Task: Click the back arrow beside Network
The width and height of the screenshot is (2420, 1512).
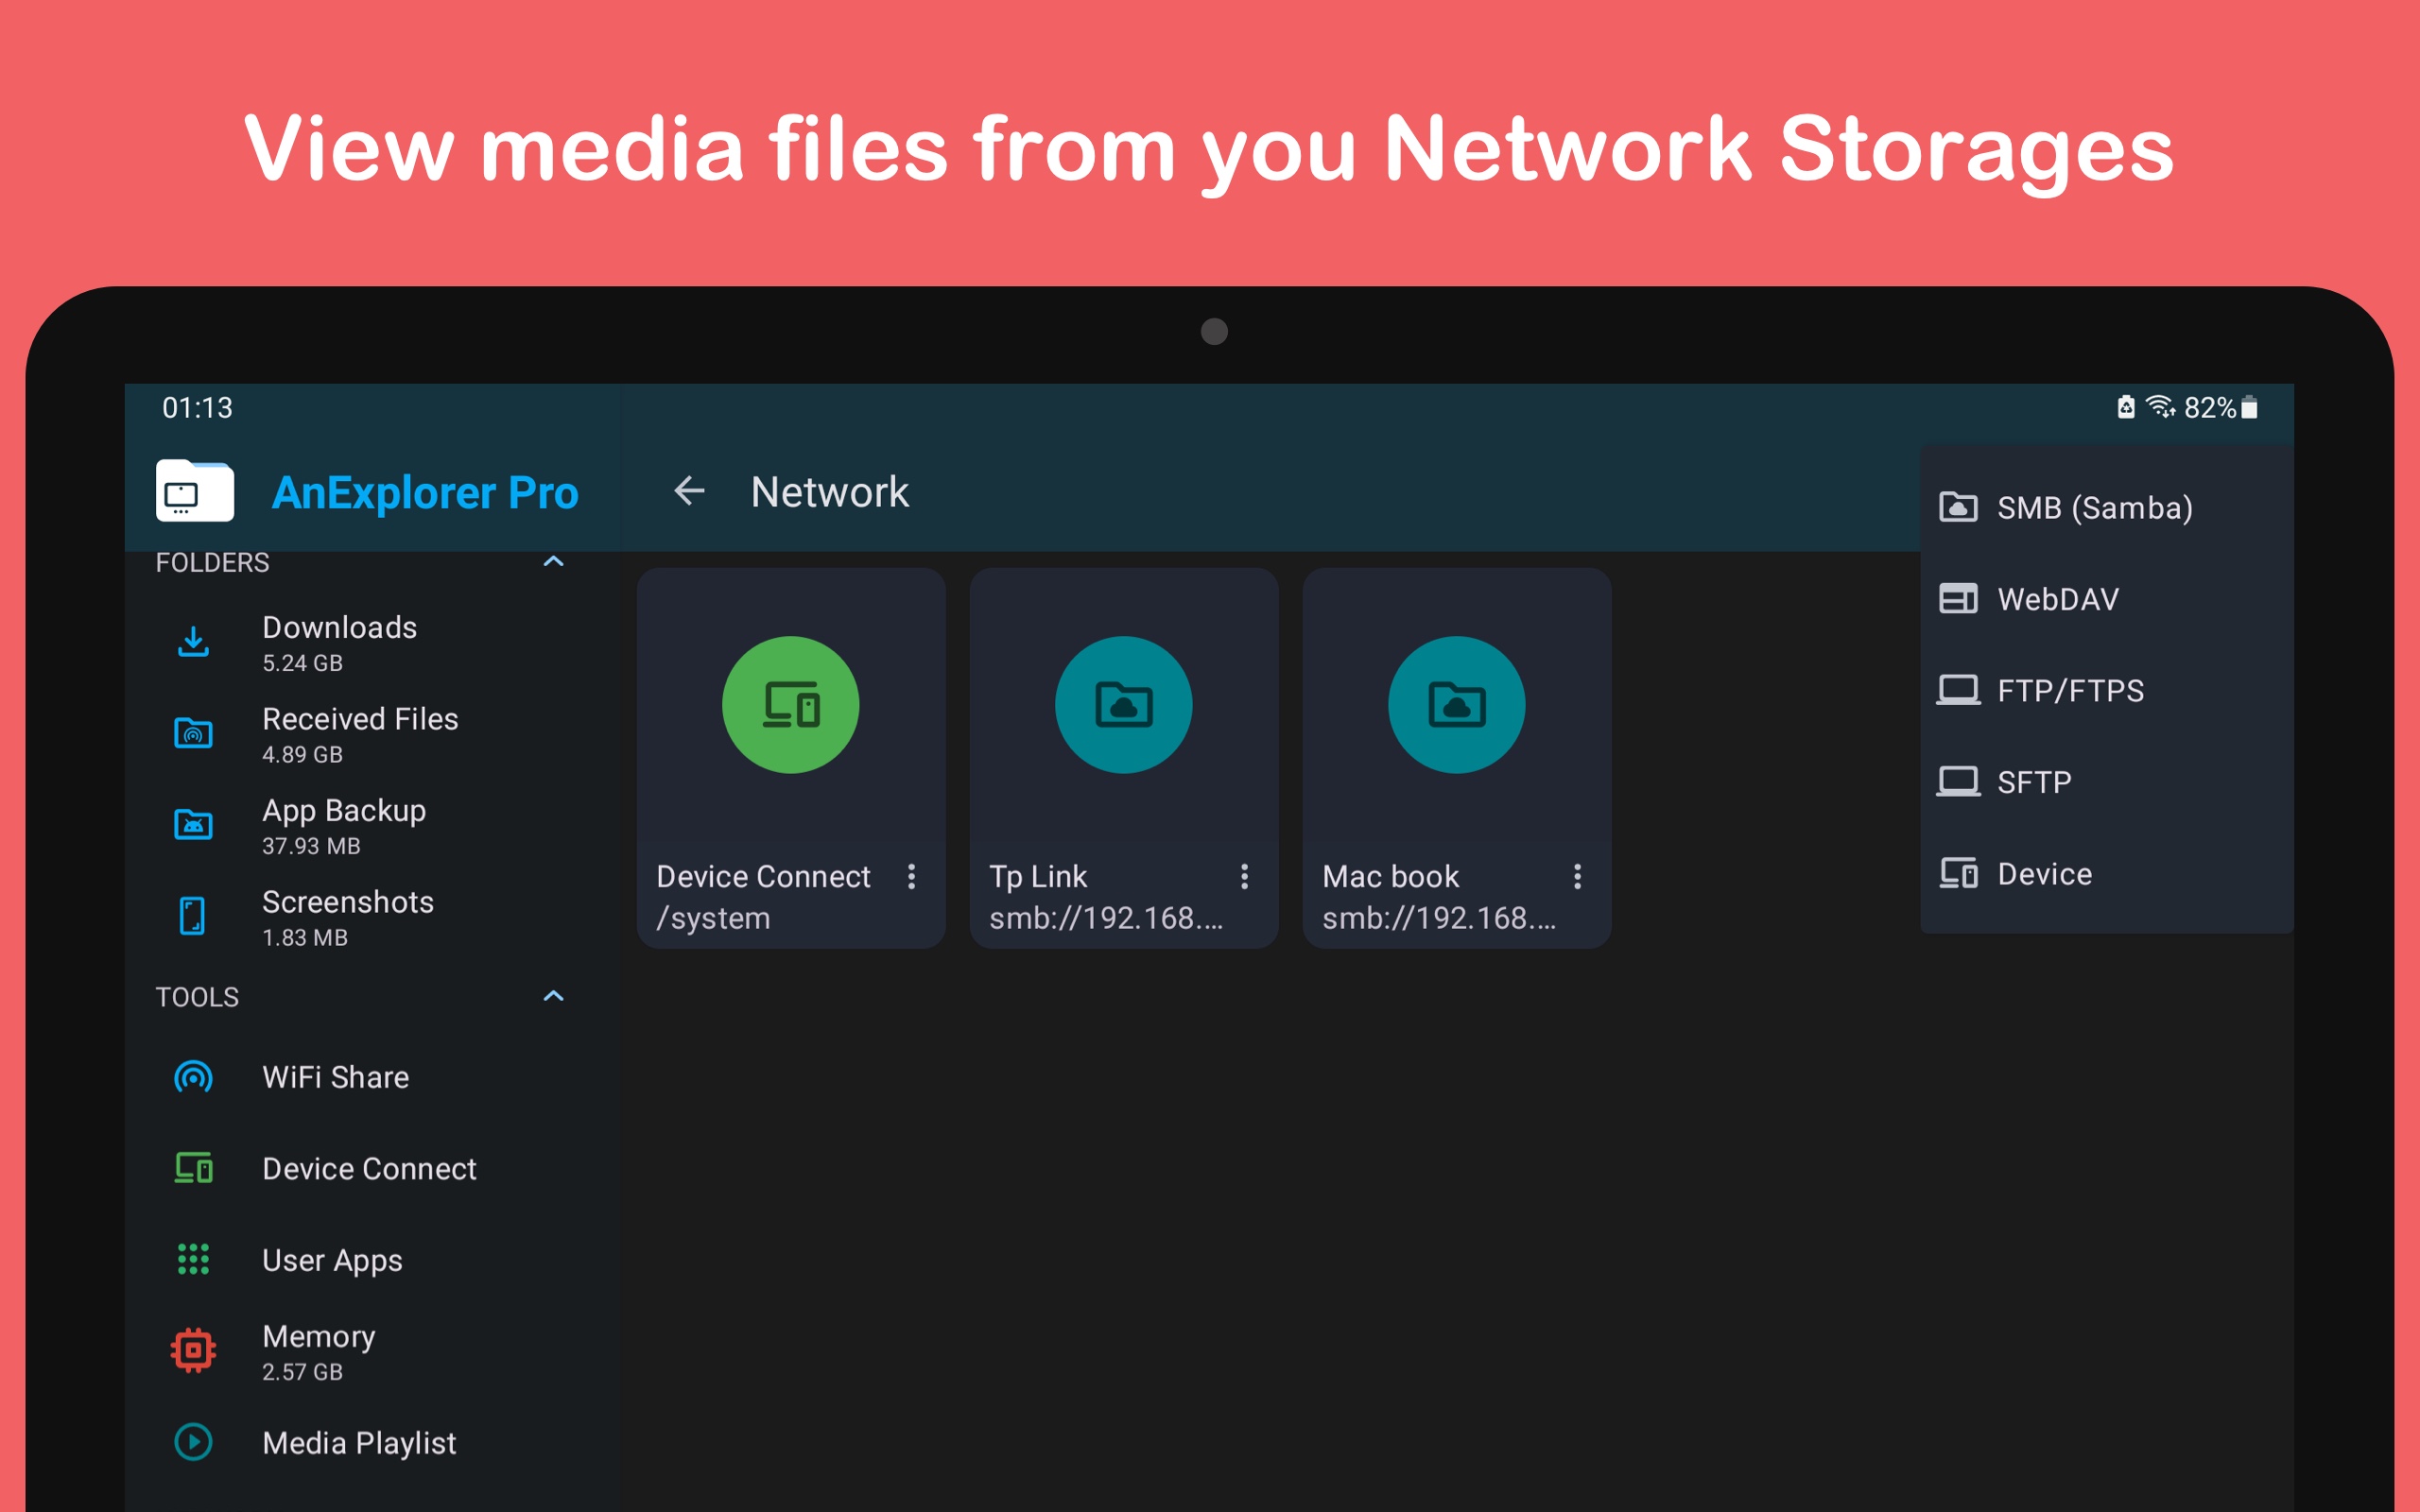Action: point(688,491)
